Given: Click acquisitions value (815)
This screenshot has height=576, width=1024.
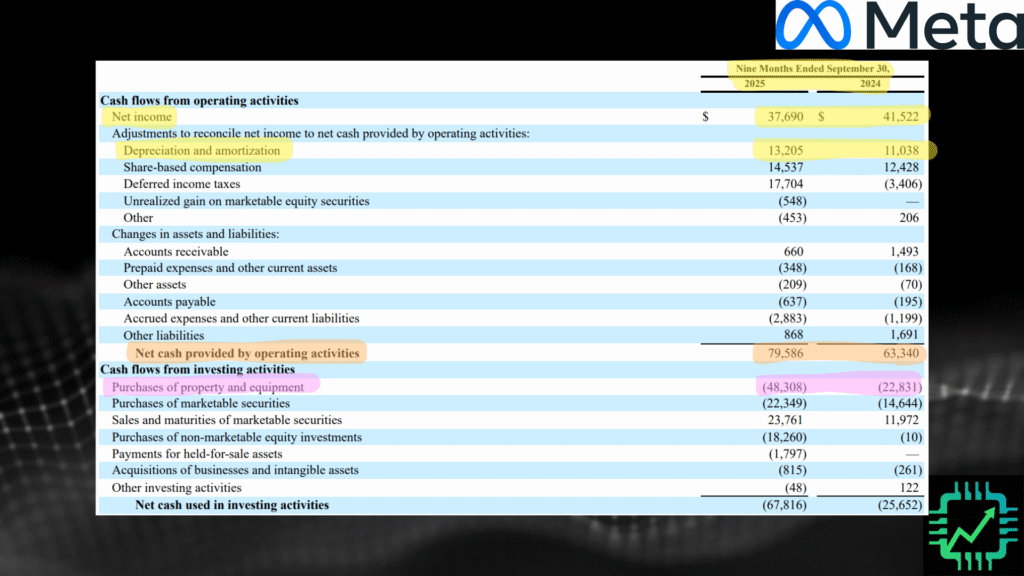Looking at the screenshot, I should (792, 470).
